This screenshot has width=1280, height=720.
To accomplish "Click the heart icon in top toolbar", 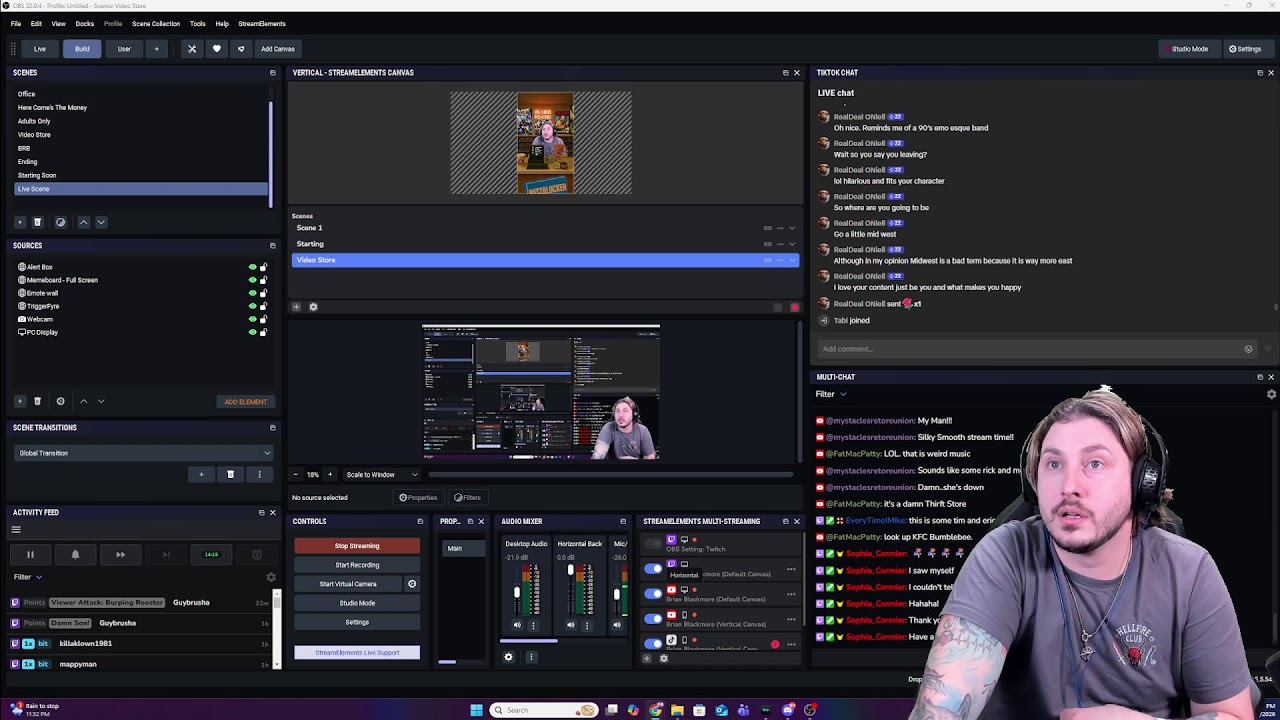I will click(216, 49).
